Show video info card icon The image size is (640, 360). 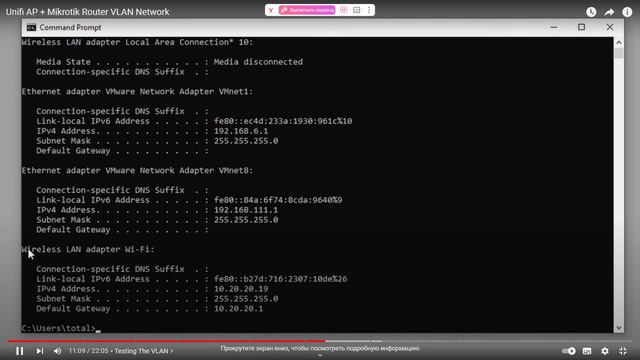coord(627,12)
